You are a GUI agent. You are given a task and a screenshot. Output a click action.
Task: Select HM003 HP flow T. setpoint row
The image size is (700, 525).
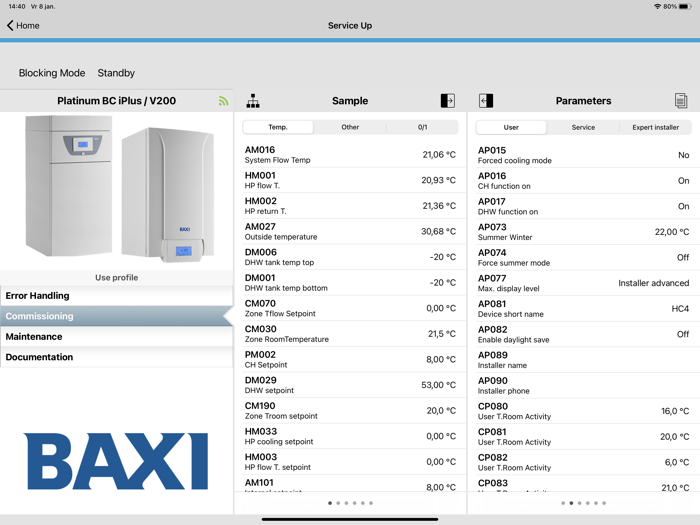coord(350,462)
